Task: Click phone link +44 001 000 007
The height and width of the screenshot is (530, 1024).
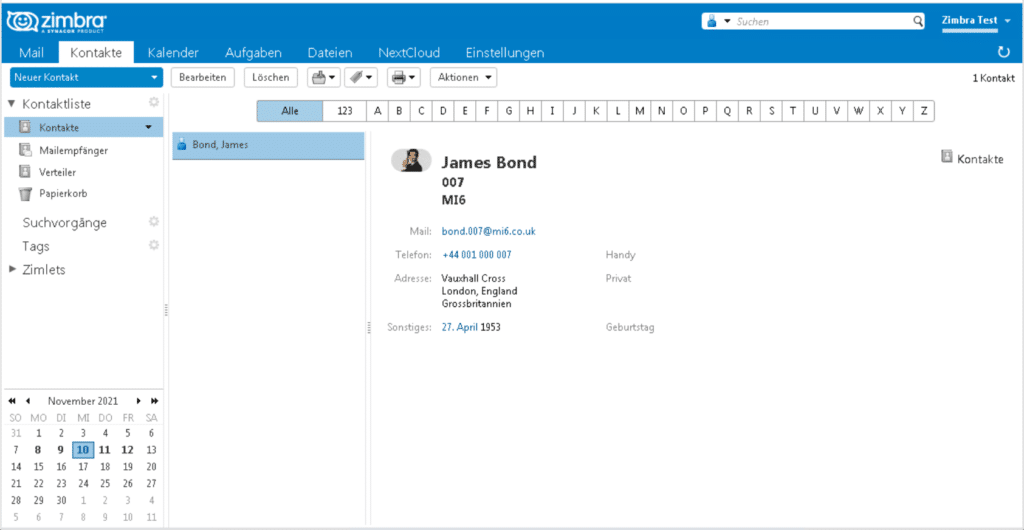Action: coord(477,255)
